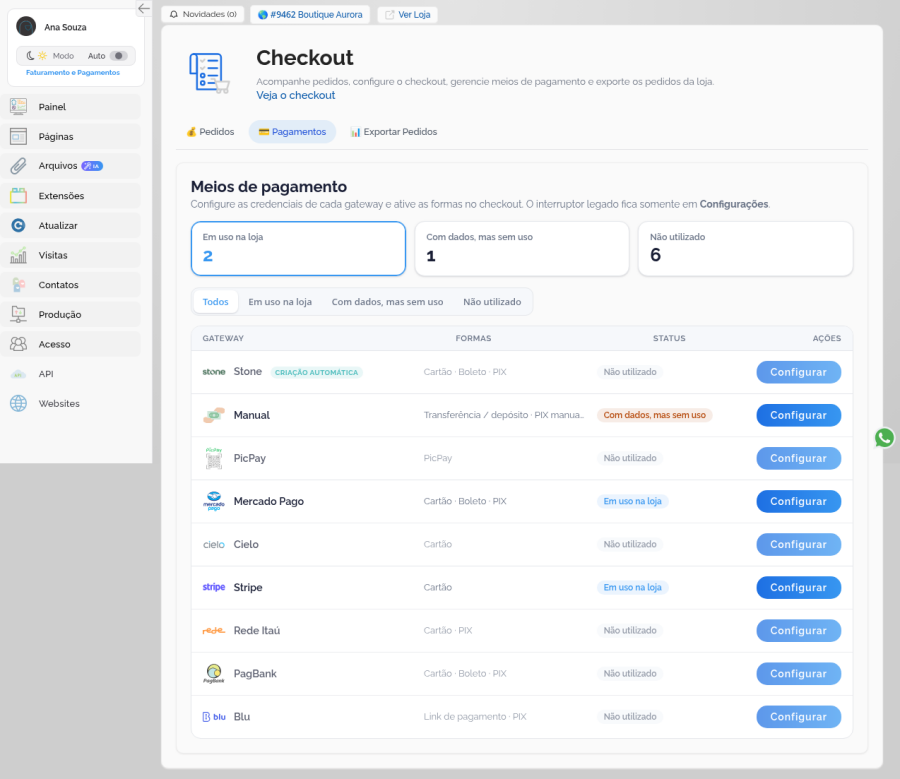Select the Em uso na loja summary card
Screen dimensions: 900x779
point(298,249)
